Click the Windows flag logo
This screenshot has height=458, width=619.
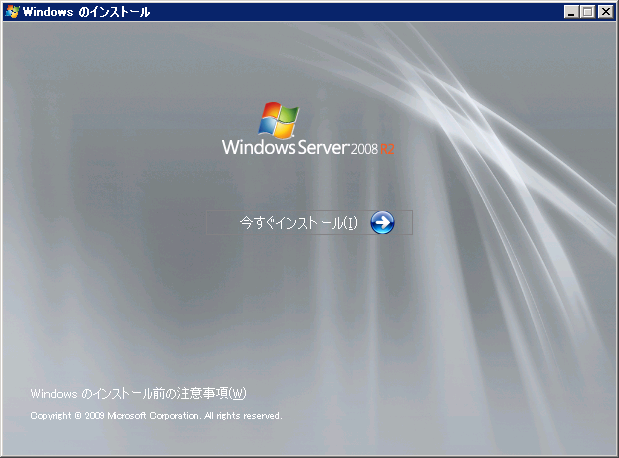(279, 120)
